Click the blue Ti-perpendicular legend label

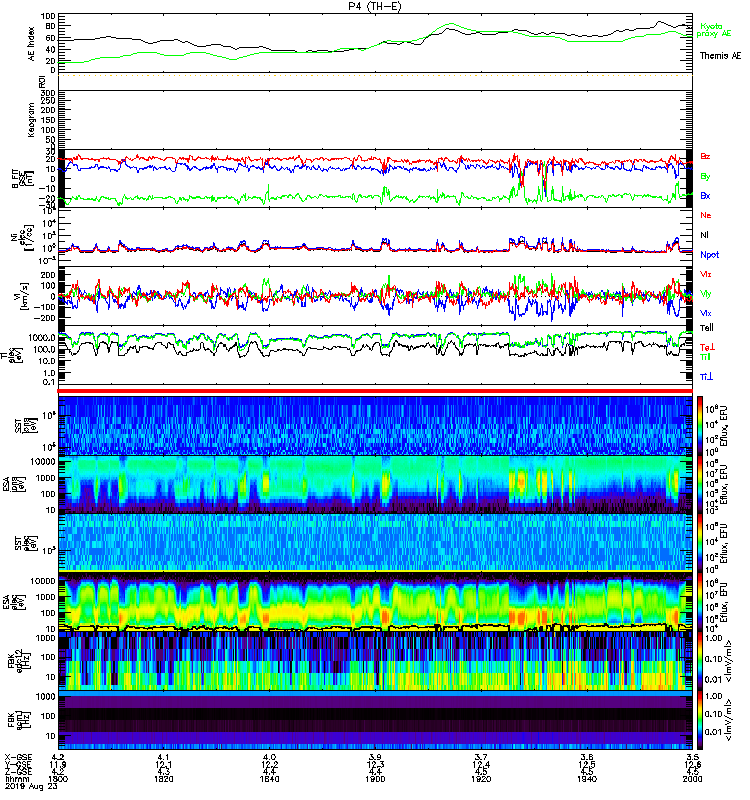(706, 377)
